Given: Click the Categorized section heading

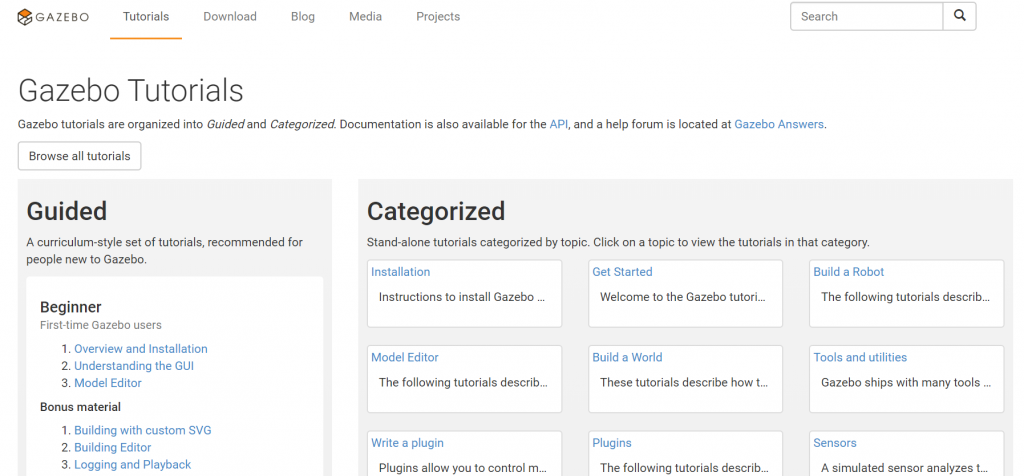Looking at the screenshot, I should (436, 212).
